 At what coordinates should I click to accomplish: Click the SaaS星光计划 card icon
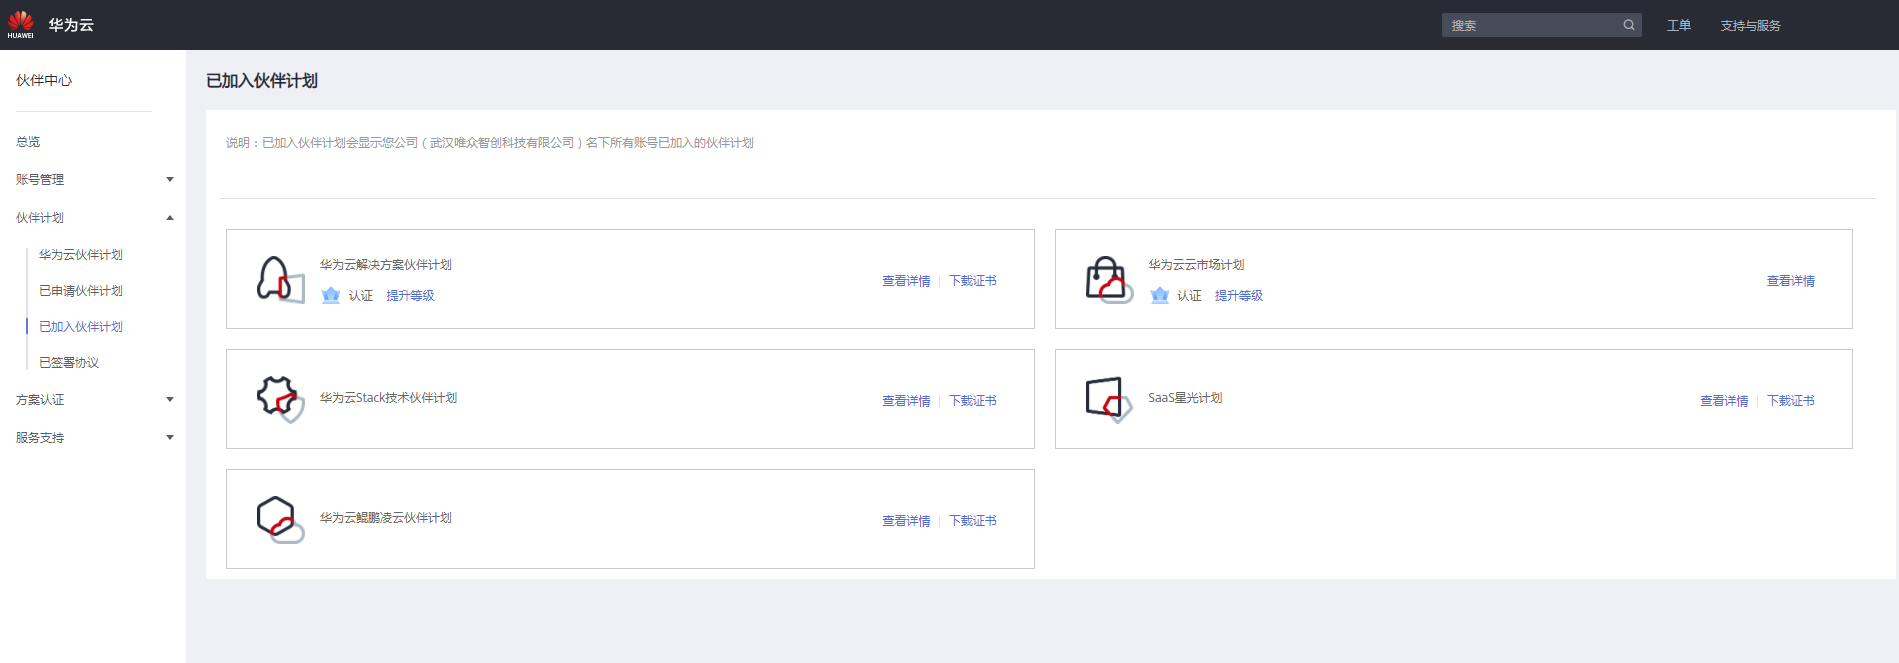point(1109,399)
